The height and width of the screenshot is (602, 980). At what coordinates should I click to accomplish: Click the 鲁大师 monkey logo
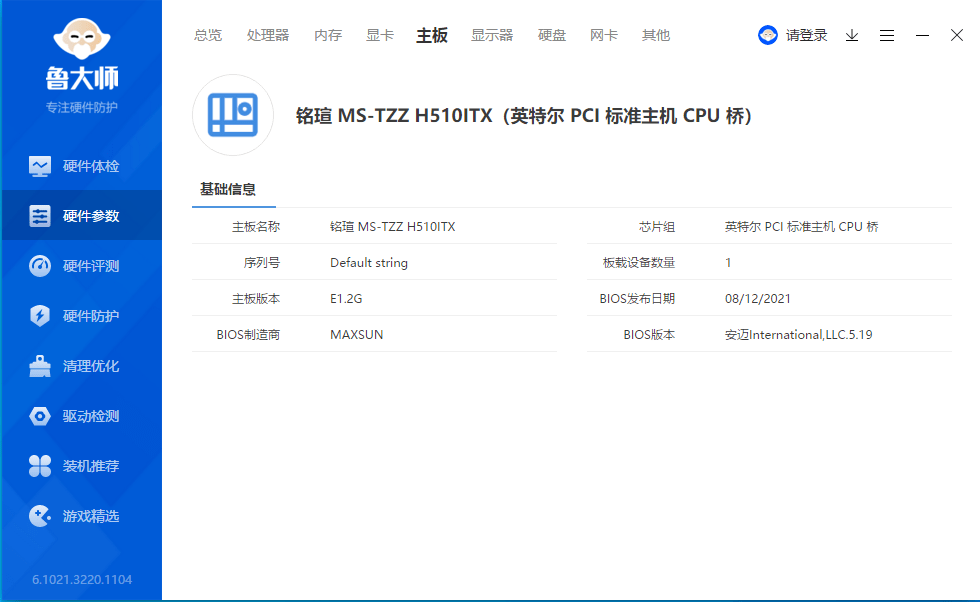(82, 39)
